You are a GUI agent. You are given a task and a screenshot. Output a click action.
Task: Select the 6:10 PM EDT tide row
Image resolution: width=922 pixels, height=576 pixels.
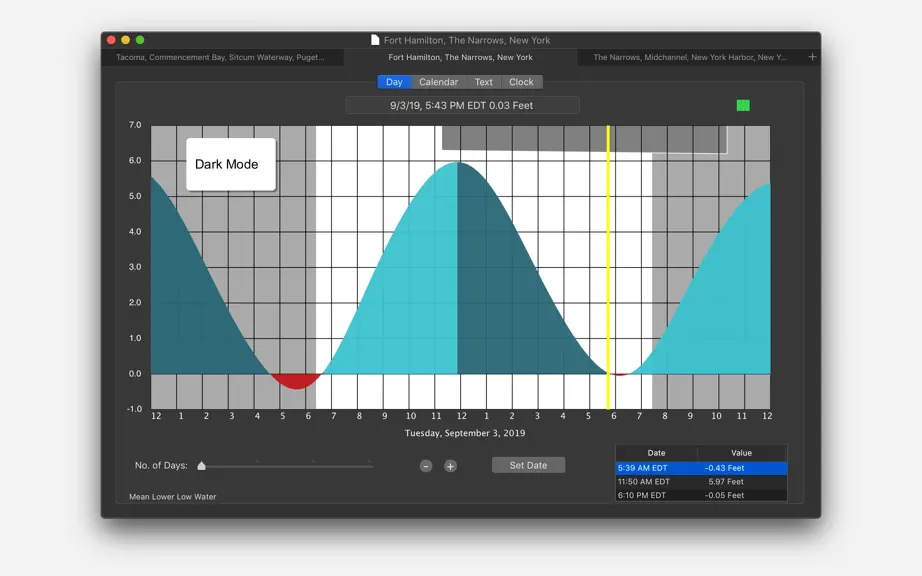point(701,495)
